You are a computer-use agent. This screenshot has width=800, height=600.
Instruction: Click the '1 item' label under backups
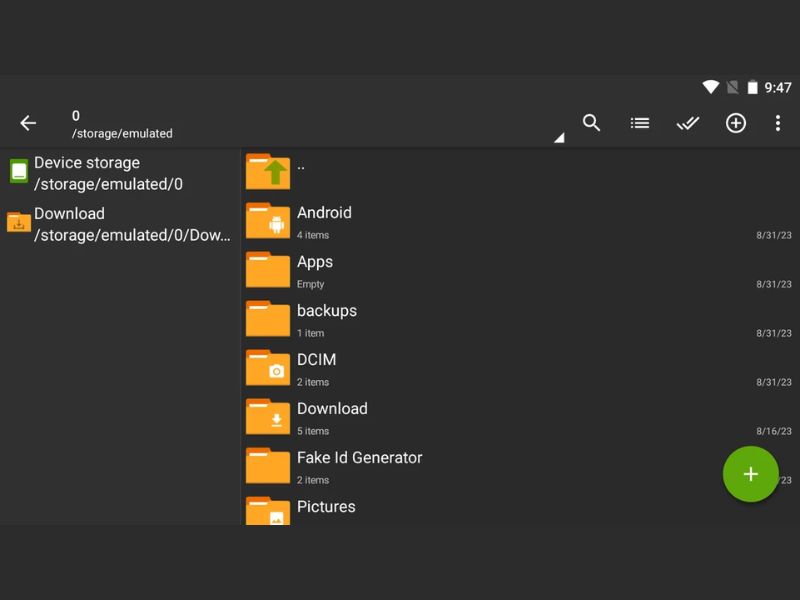click(x=310, y=333)
